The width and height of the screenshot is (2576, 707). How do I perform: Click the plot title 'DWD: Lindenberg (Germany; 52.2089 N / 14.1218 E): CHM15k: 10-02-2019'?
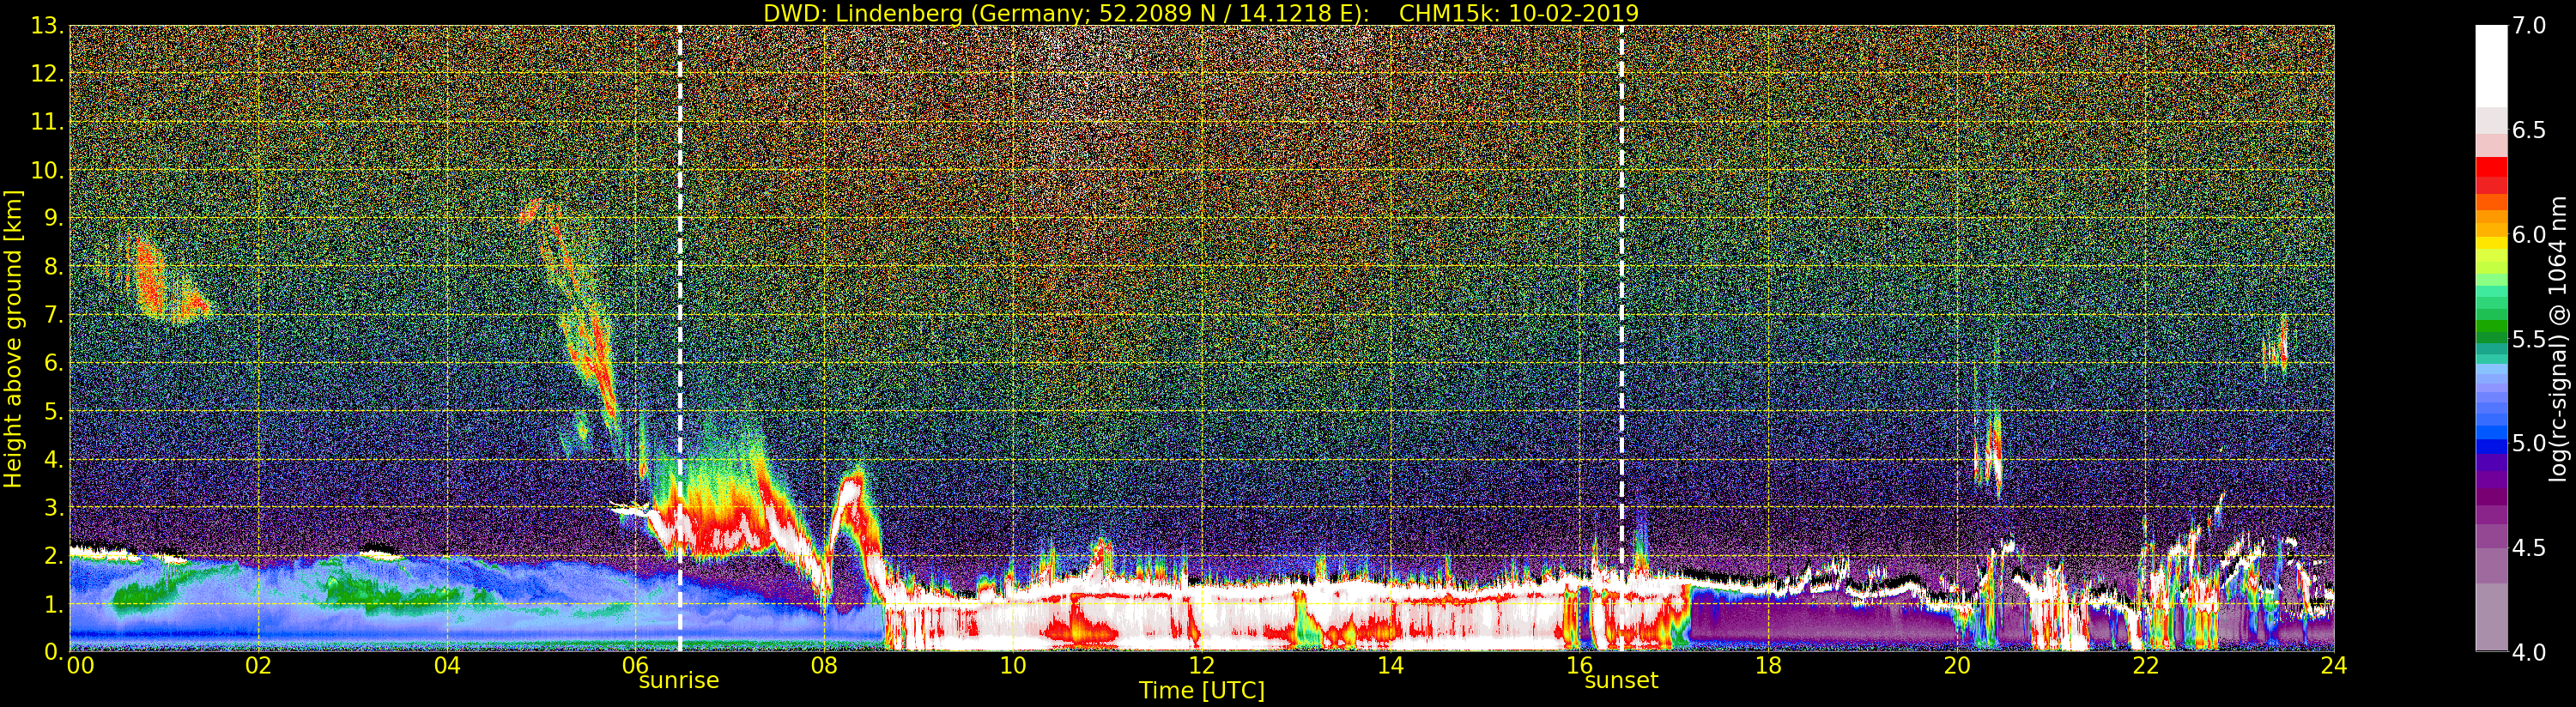[x=1200, y=13]
